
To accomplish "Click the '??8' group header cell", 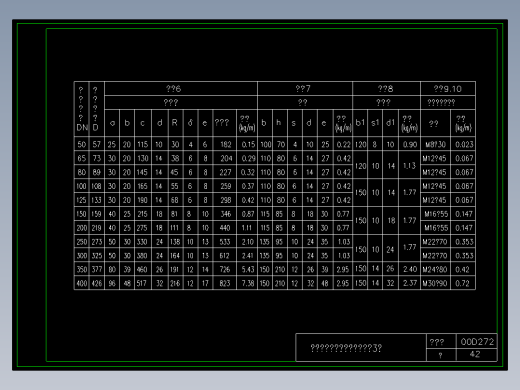I will click(x=386, y=89).
